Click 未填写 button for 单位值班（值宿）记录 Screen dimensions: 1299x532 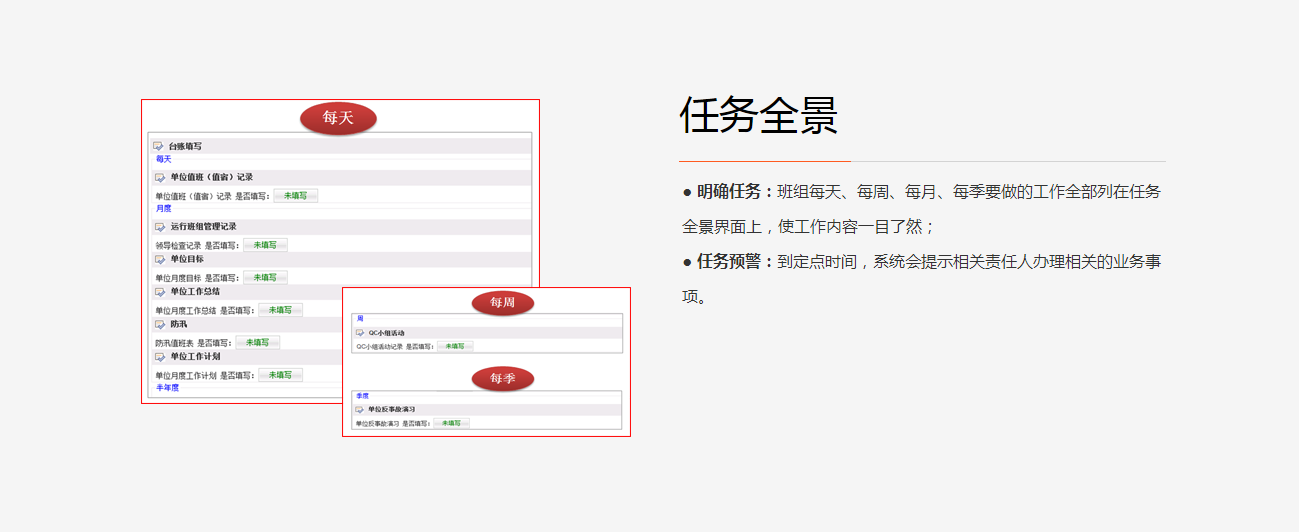296,196
